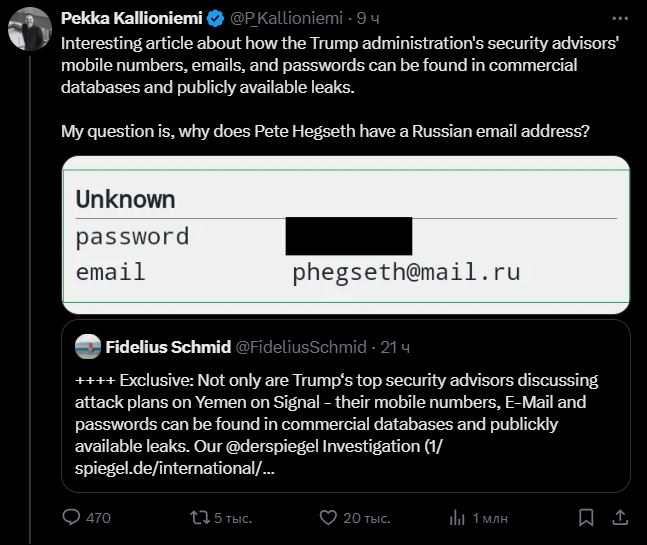Viewport: 647px width, 545px height.
Task: Click the reply comment icon
Action: click(71, 517)
